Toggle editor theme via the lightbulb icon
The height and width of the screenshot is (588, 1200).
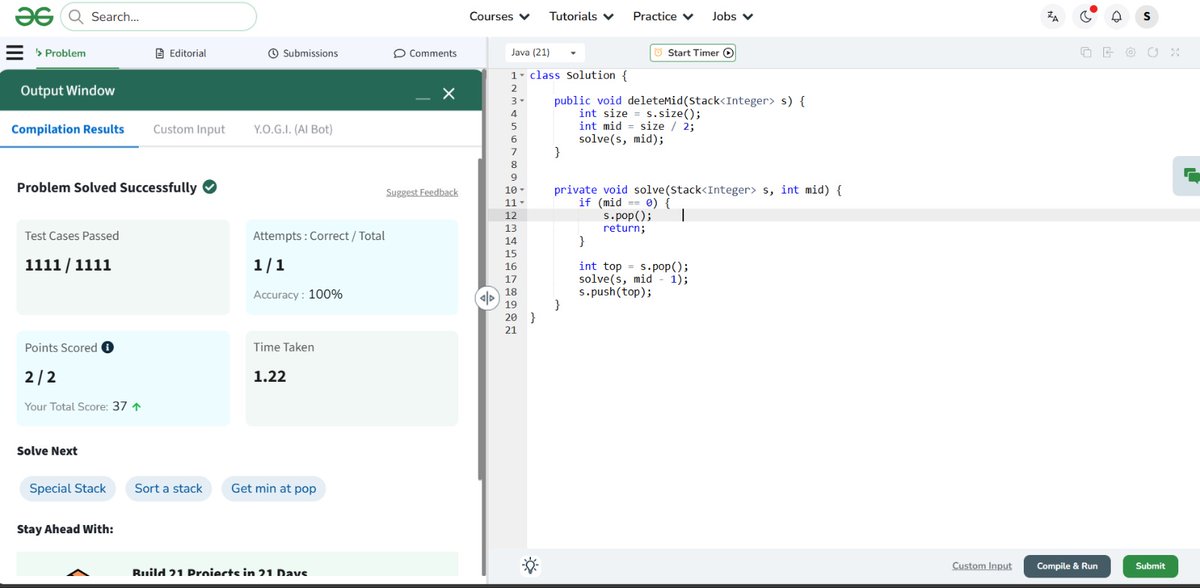click(530, 565)
